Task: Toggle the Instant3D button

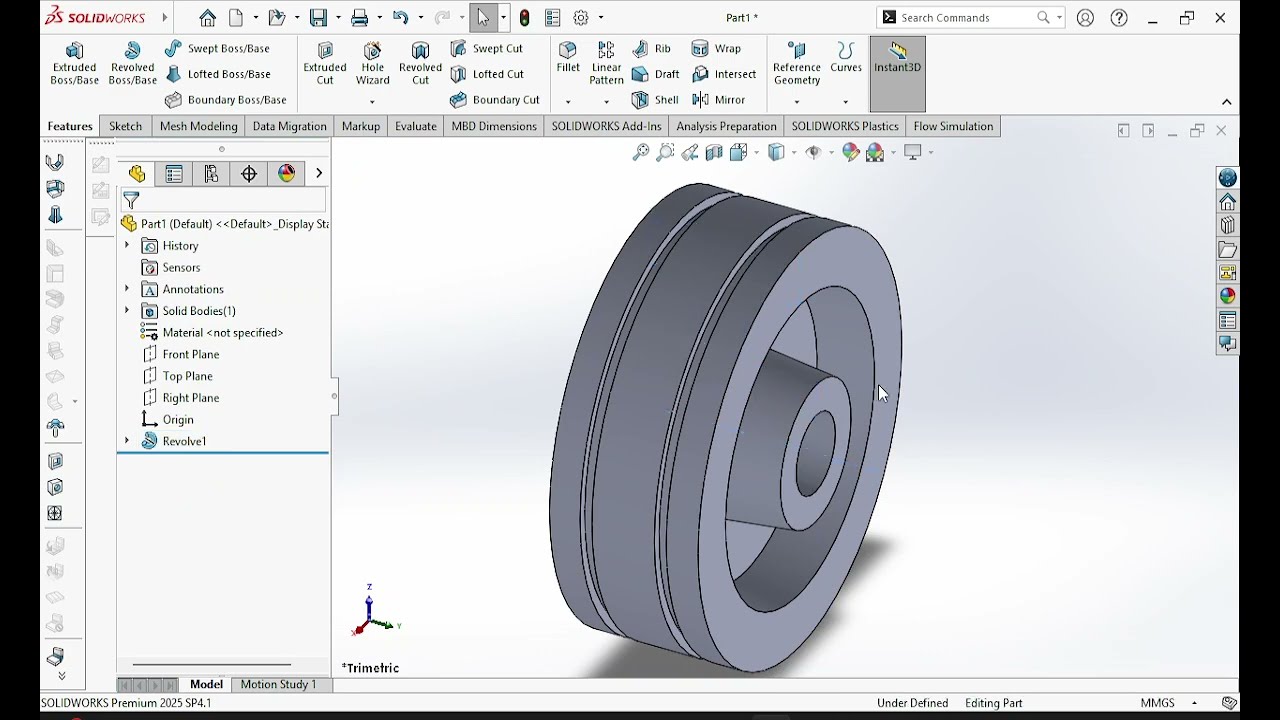Action: (x=898, y=73)
